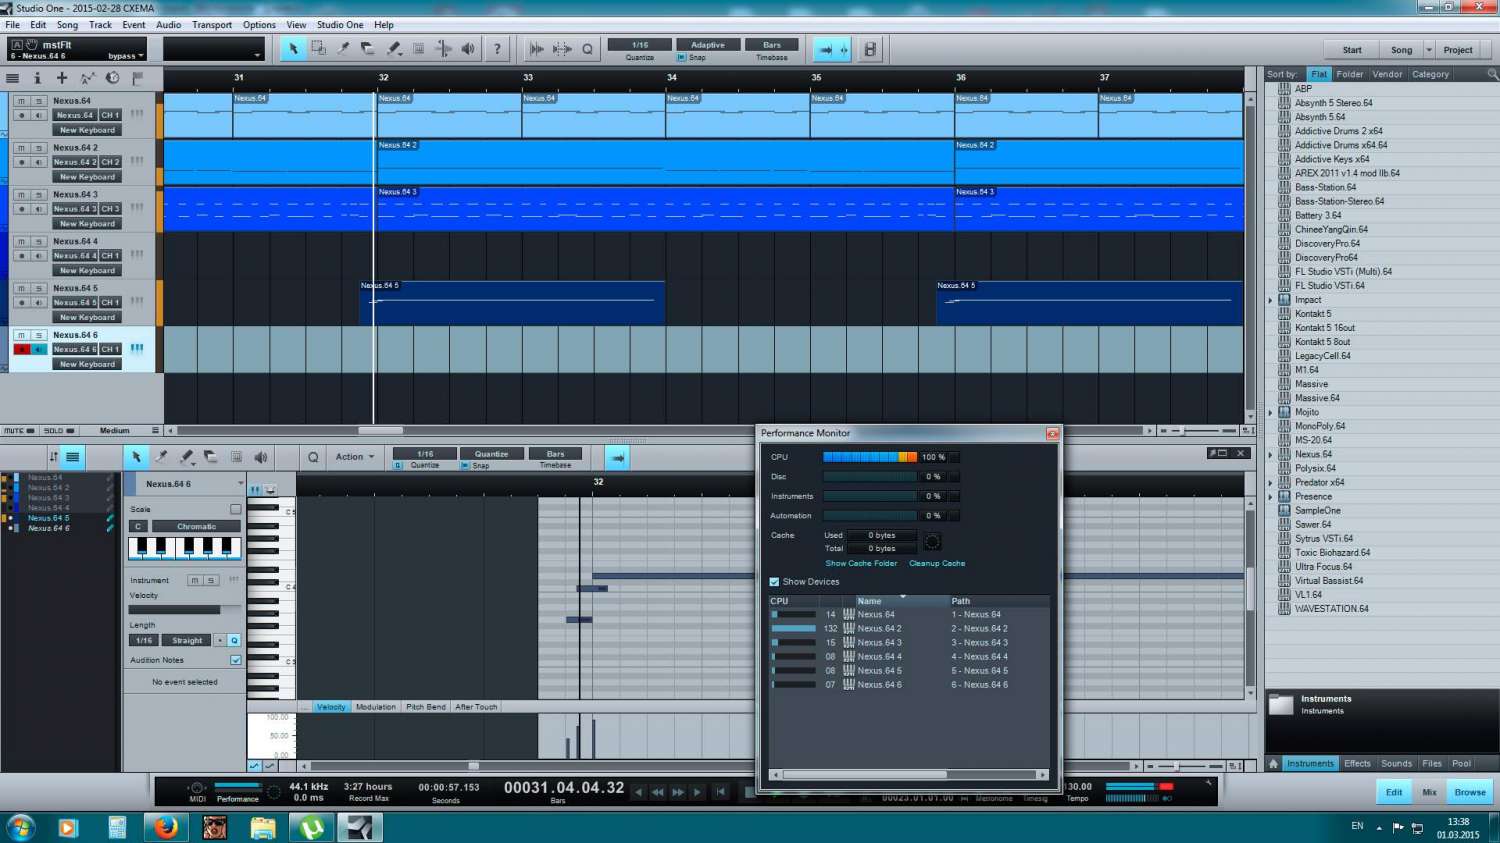1500x843 pixels.
Task: Click the add track plus icon
Action: tap(62, 78)
